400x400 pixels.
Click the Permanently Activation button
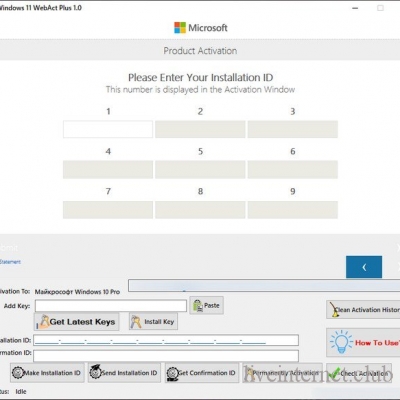[282, 373]
